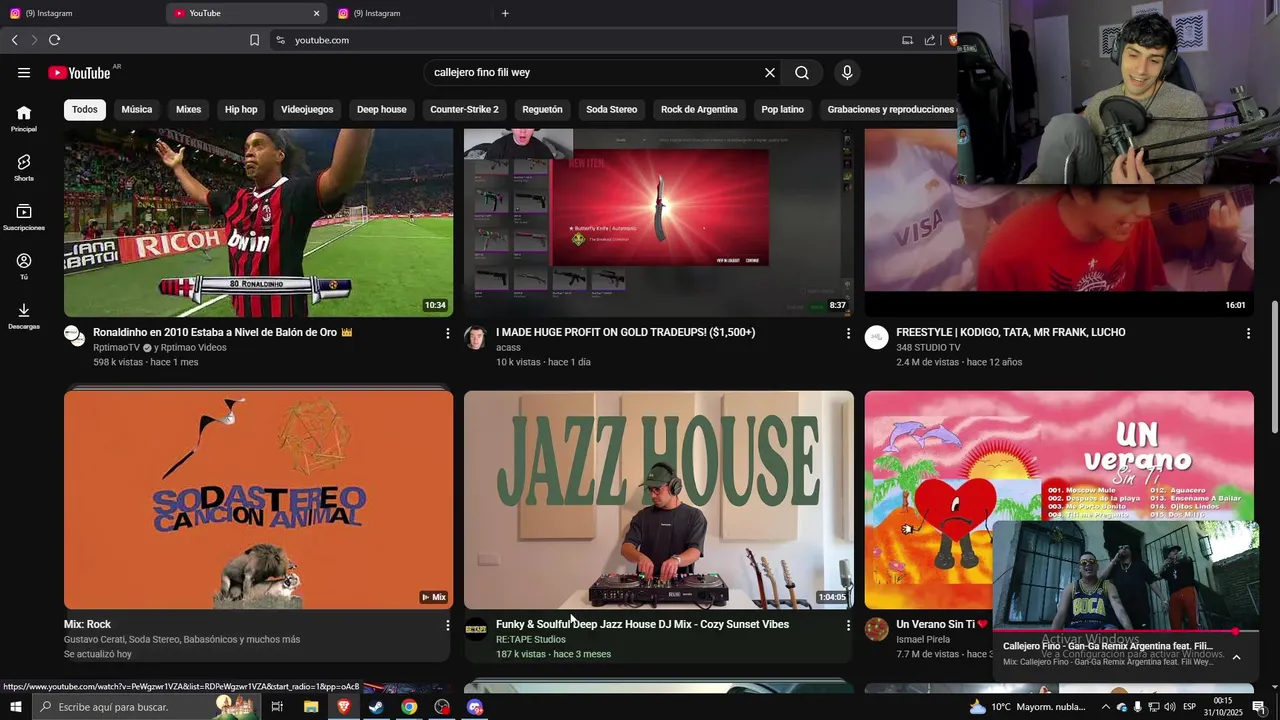The height and width of the screenshot is (720, 1280).
Task: Open the RE:TAPE Studios channel avatar
Action: click(x=476, y=629)
